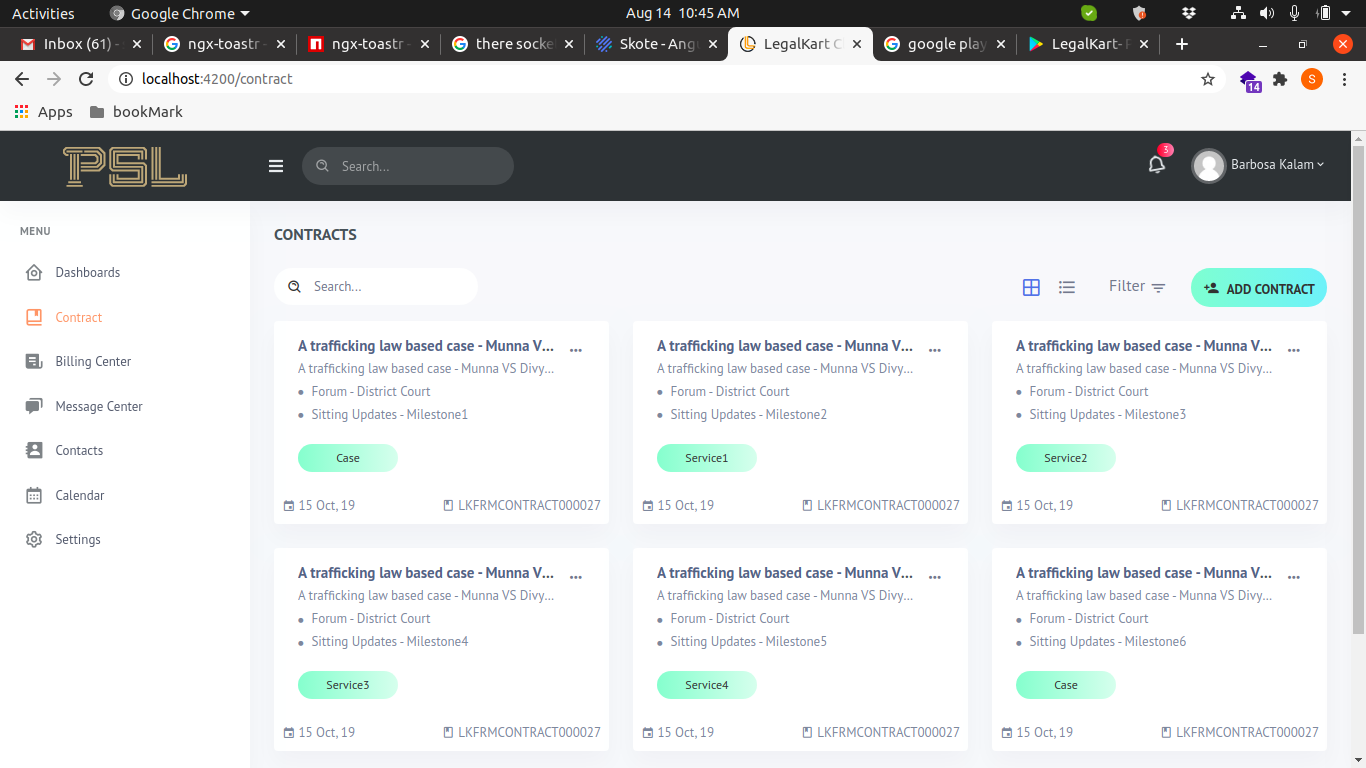Open Dashboards from the sidebar
The height and width of the screenshot is (768, 1366).
(87, 273)
